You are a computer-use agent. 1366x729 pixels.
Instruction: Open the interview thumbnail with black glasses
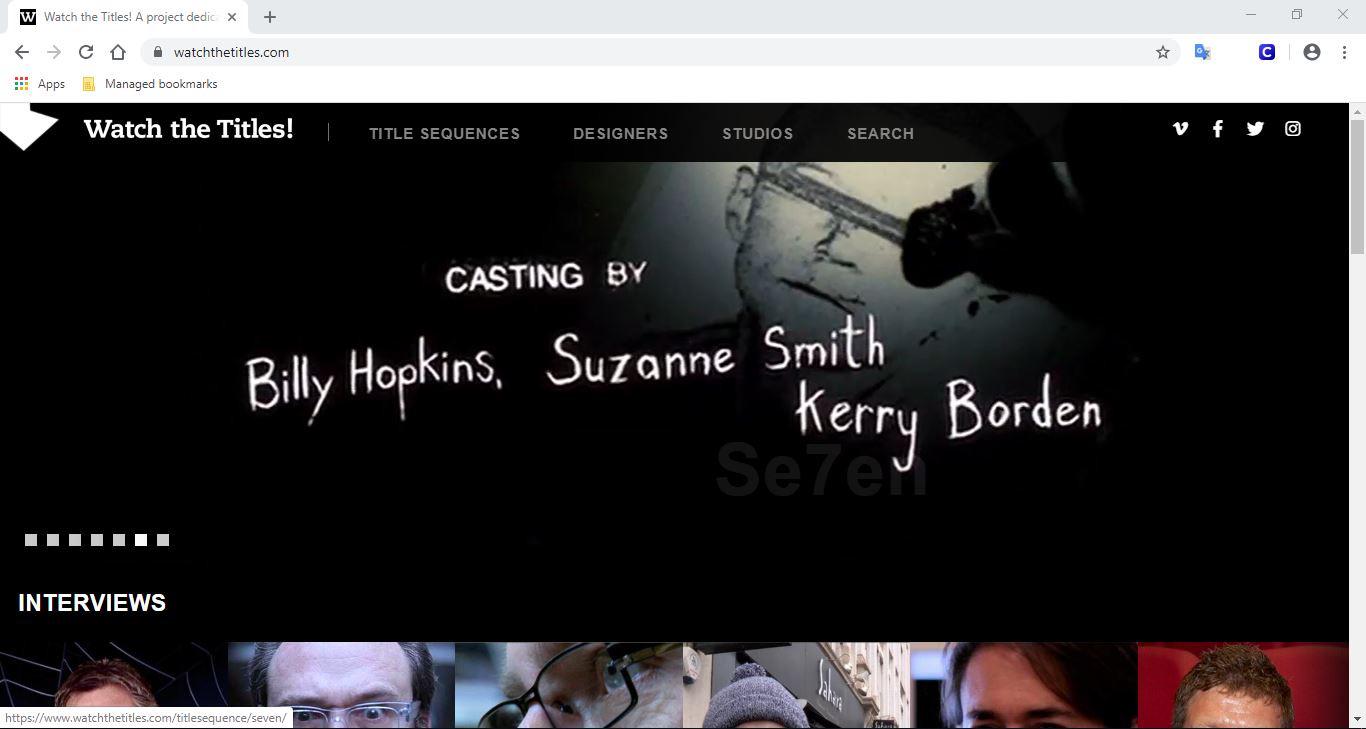coord(569,685)
